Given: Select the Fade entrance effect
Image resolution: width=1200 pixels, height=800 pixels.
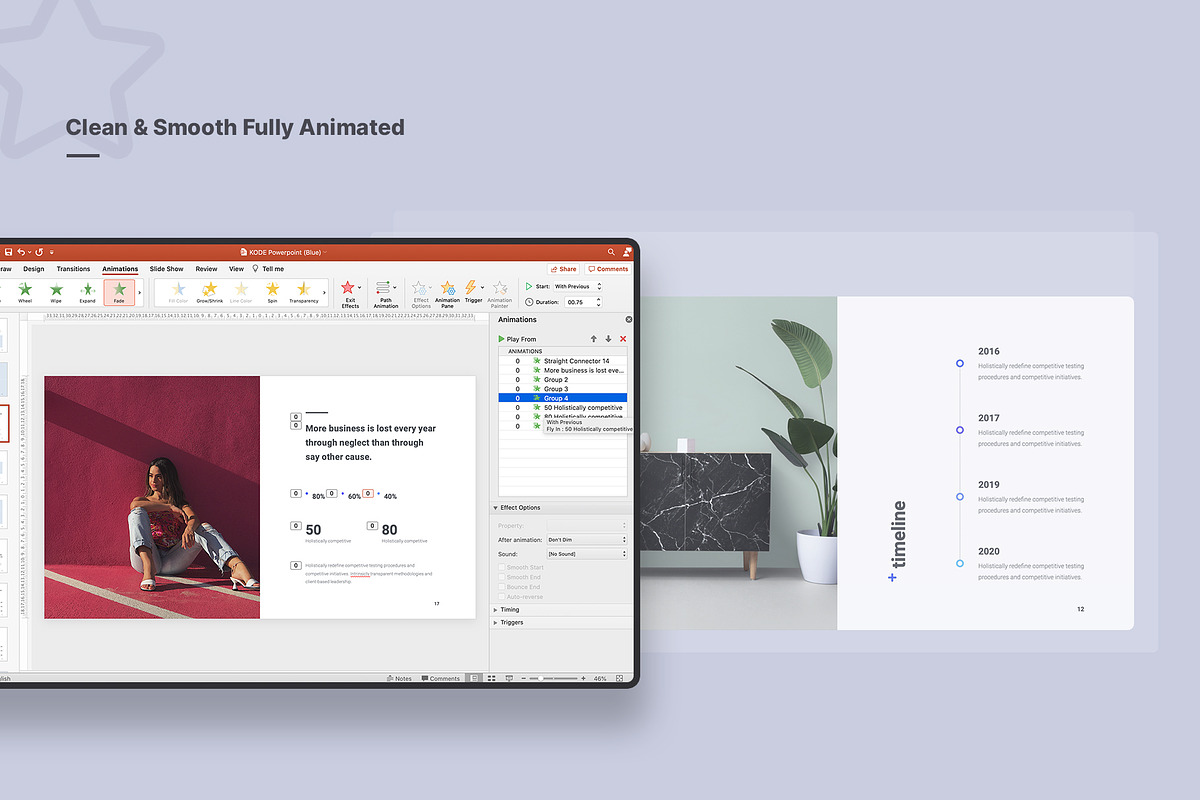Looking at the screenshot, I should [x=119, y=292].
